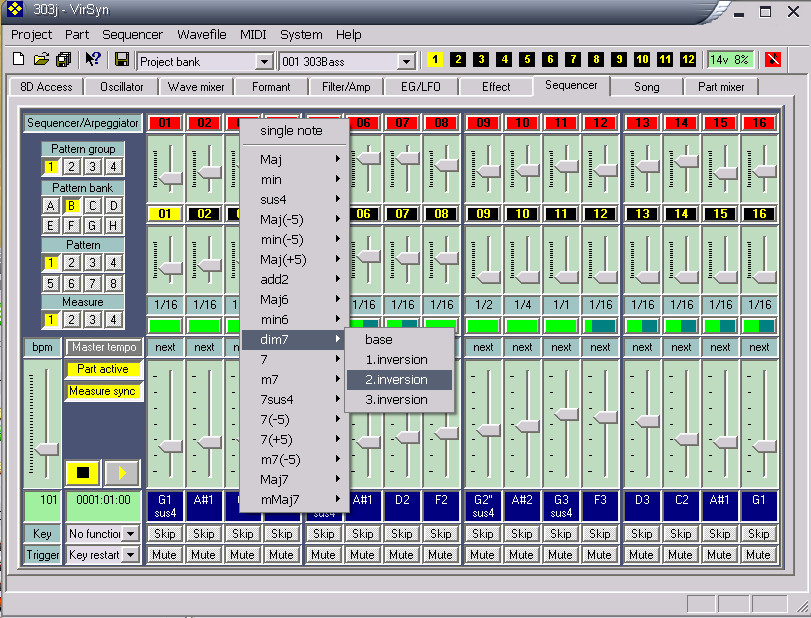Open the MIDI menu
The height and width of the screenshot is (618, 811).
point(253,35)
